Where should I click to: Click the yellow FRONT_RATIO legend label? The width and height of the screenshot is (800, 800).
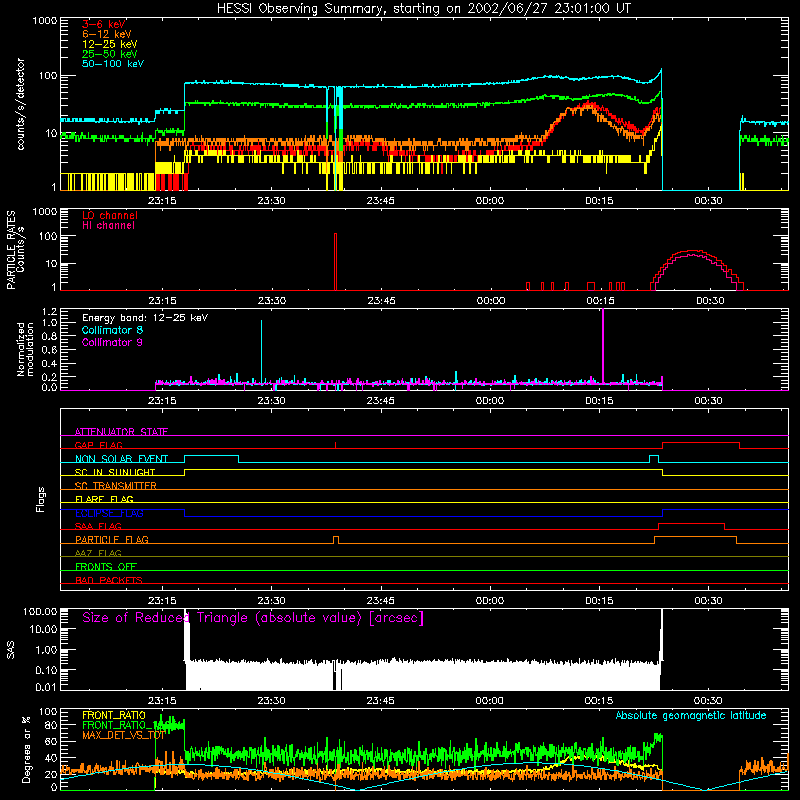point(114,715)
